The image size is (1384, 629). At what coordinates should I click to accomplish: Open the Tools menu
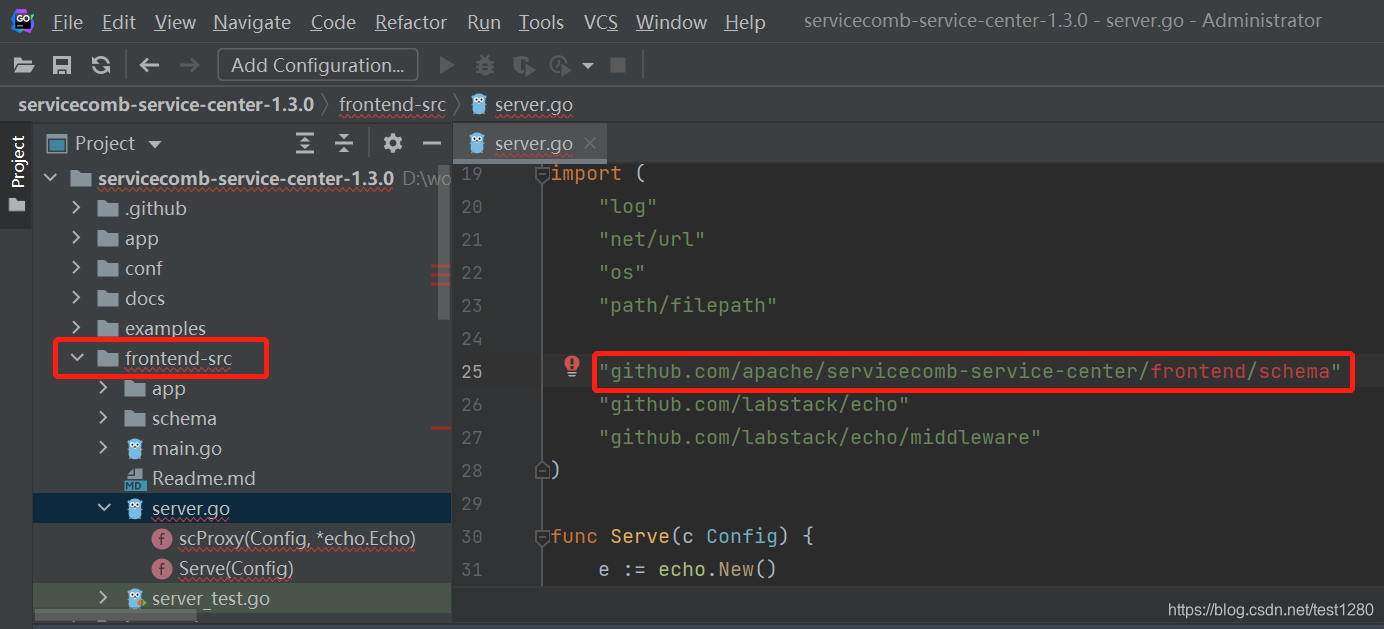(541, 21)
